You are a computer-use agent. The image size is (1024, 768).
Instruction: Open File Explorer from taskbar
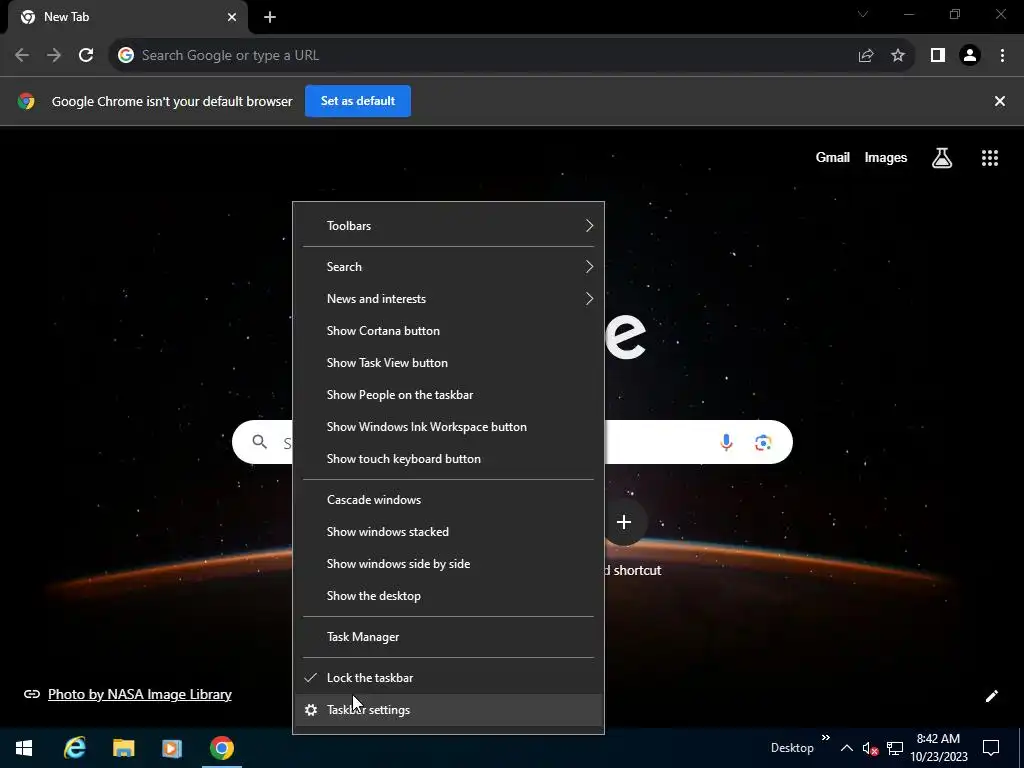[x=123, y=748]
